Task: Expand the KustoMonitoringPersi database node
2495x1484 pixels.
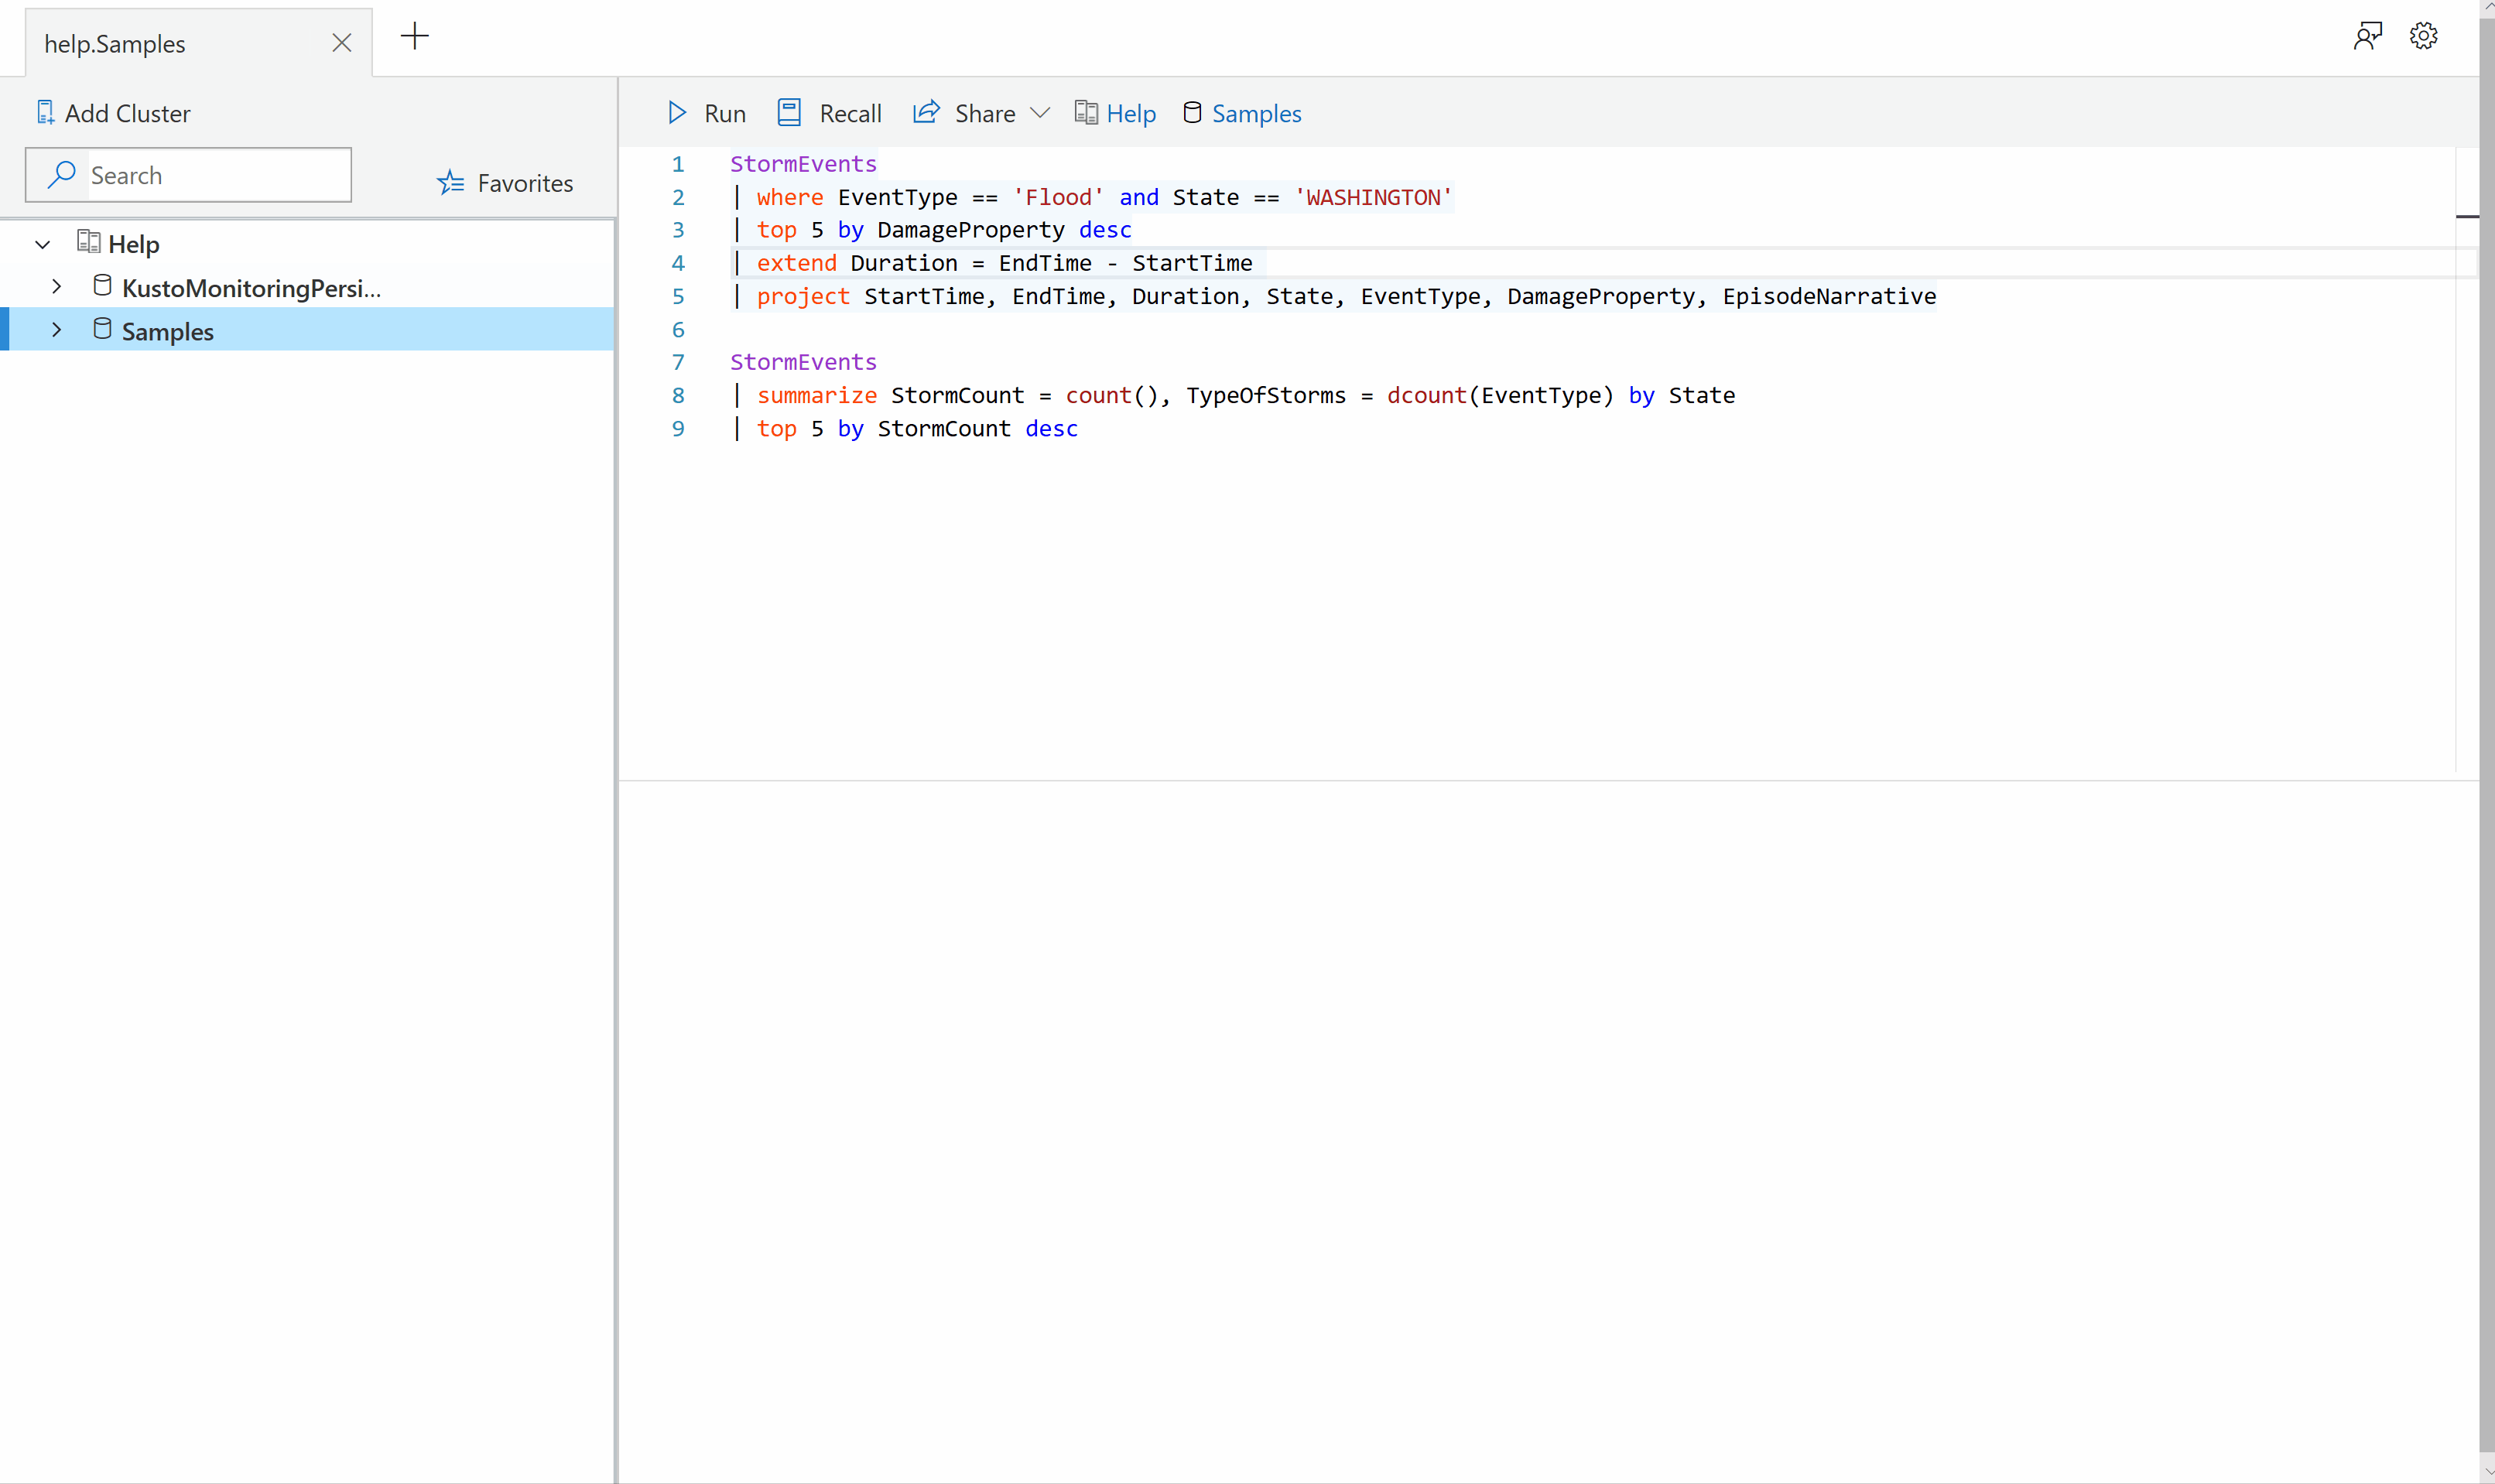Action: pyautogui.click(x=57, y=287)
